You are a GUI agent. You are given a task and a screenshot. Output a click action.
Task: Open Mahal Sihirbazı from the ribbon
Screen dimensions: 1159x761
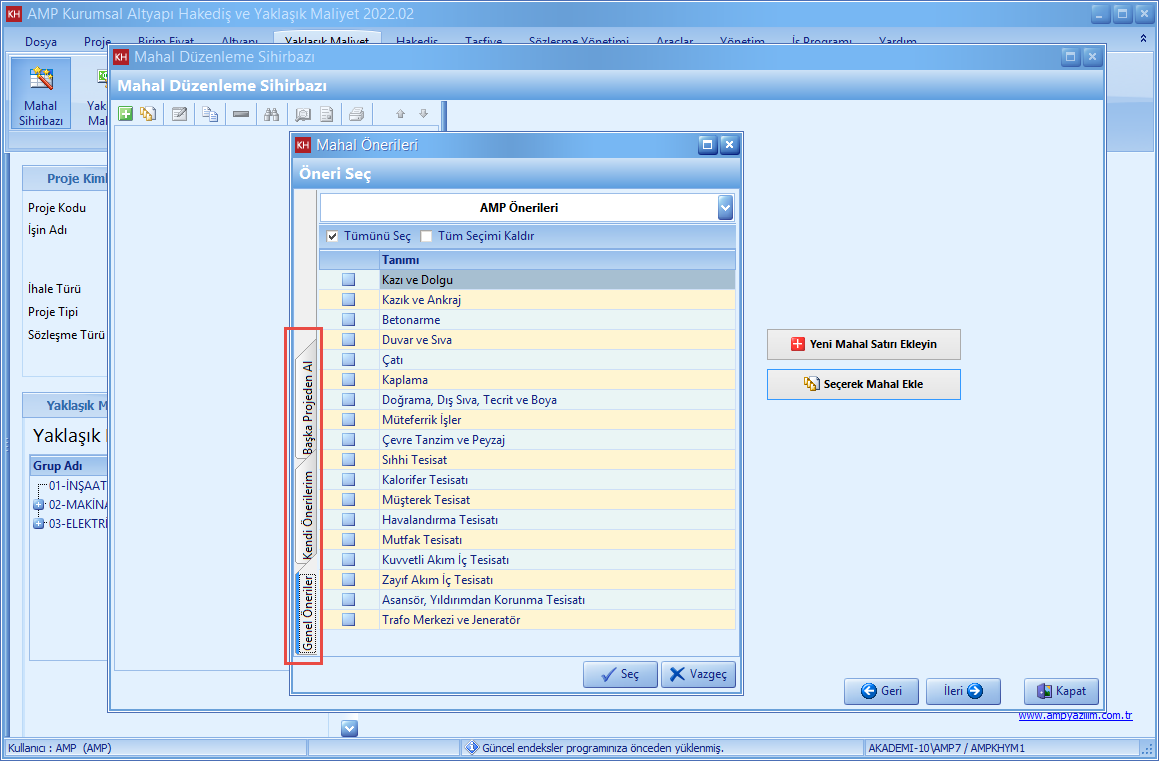[x=41, y=94]
